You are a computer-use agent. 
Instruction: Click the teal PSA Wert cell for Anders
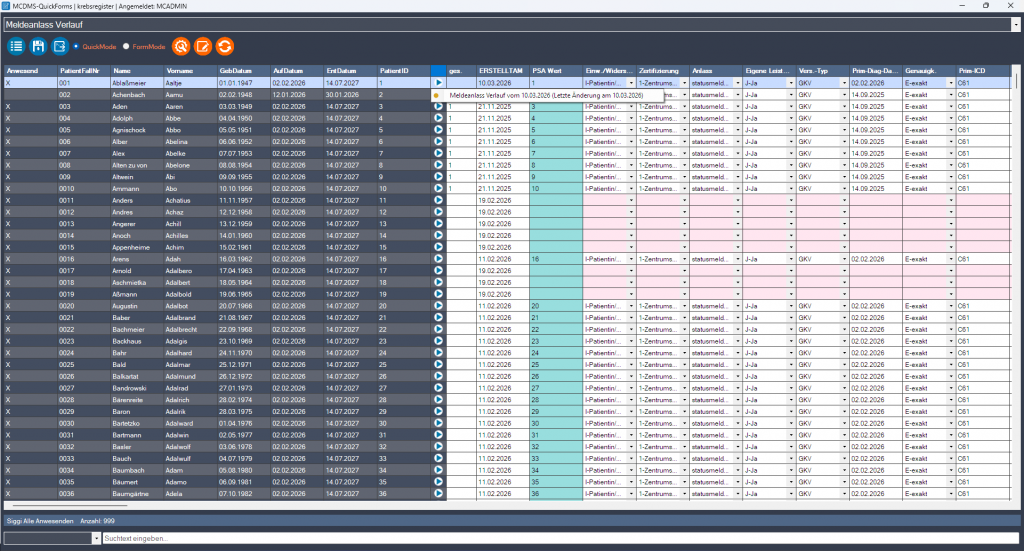554,200
